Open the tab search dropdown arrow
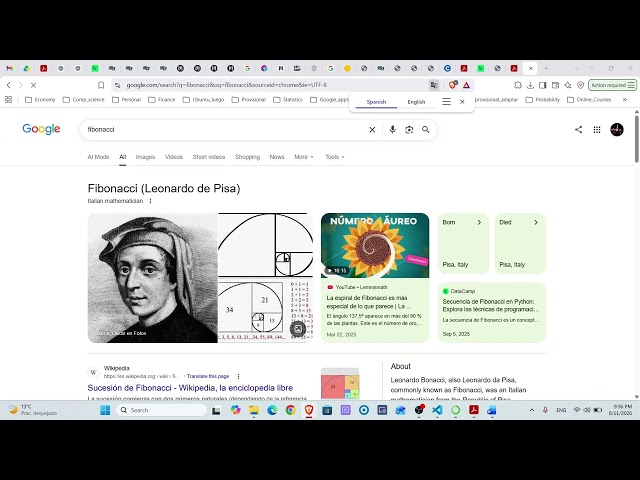The height and width of the screenshot is (480, 640). [576, 68]
